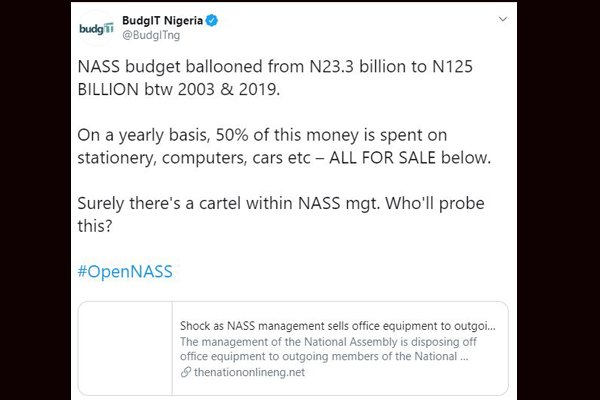The image size is (600, 400).
Task: Click the chain link icon
Action: 186,372
